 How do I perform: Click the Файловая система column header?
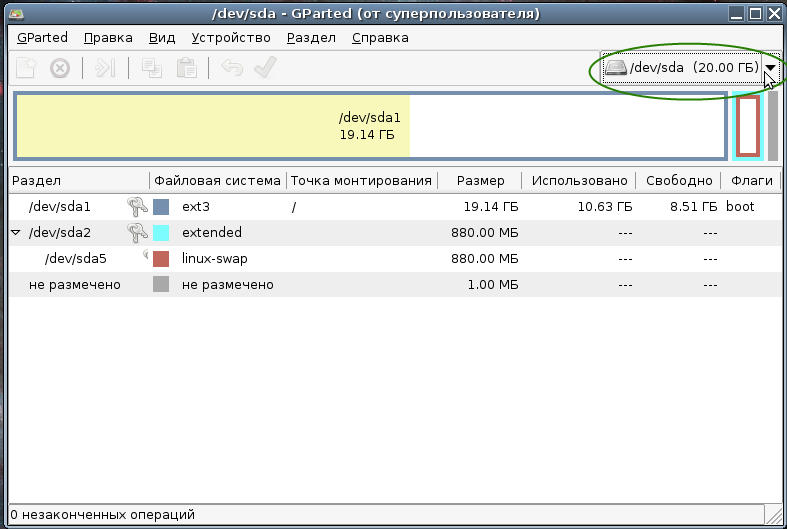click(217, 181)
